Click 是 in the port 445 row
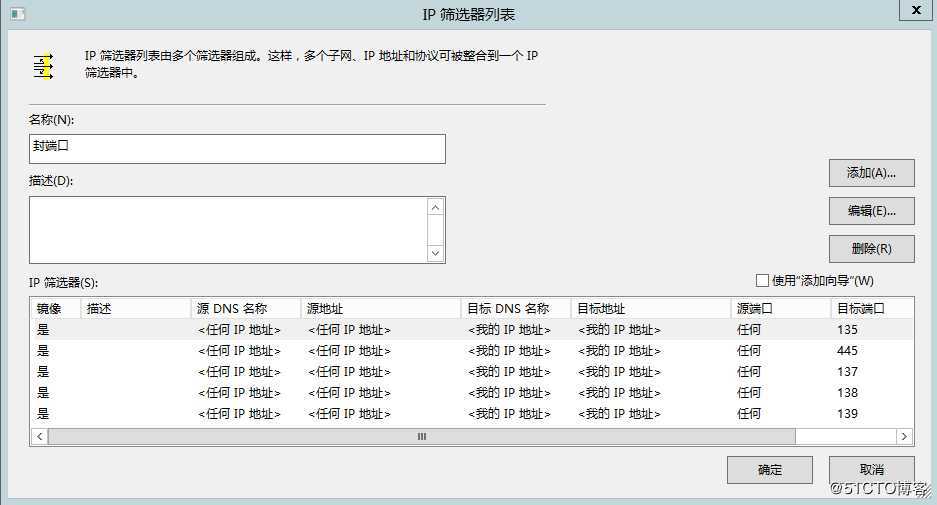The image size is (937, 505). point(43,351)
